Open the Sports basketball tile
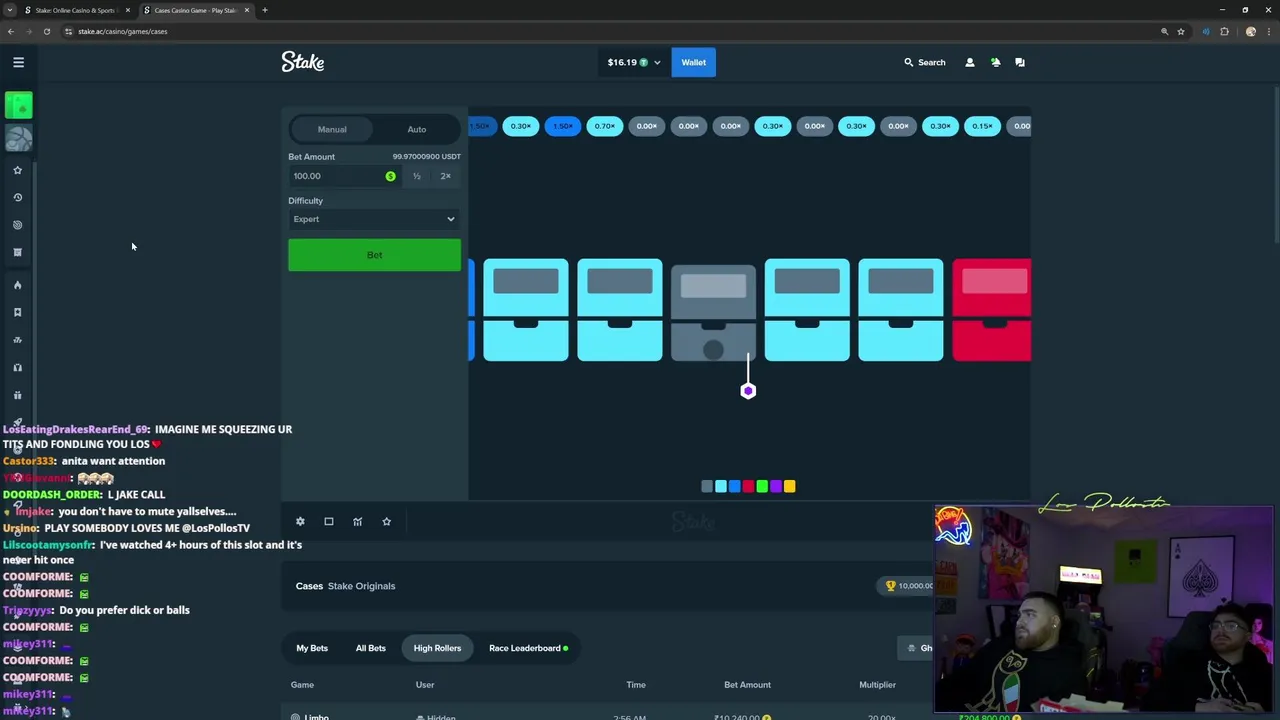 tap(18, 137)
